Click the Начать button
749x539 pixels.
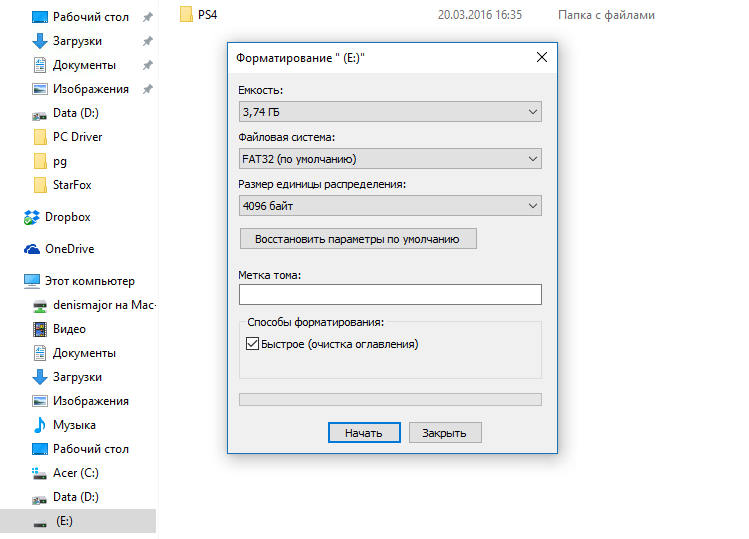point(364,432)
